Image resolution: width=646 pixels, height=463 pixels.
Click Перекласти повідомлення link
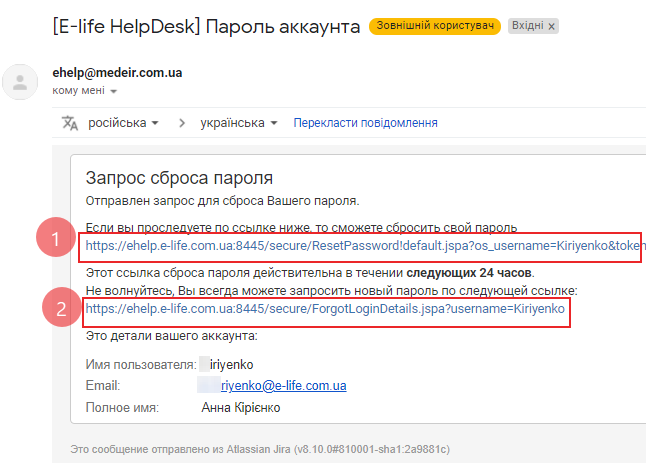[365, 123]
